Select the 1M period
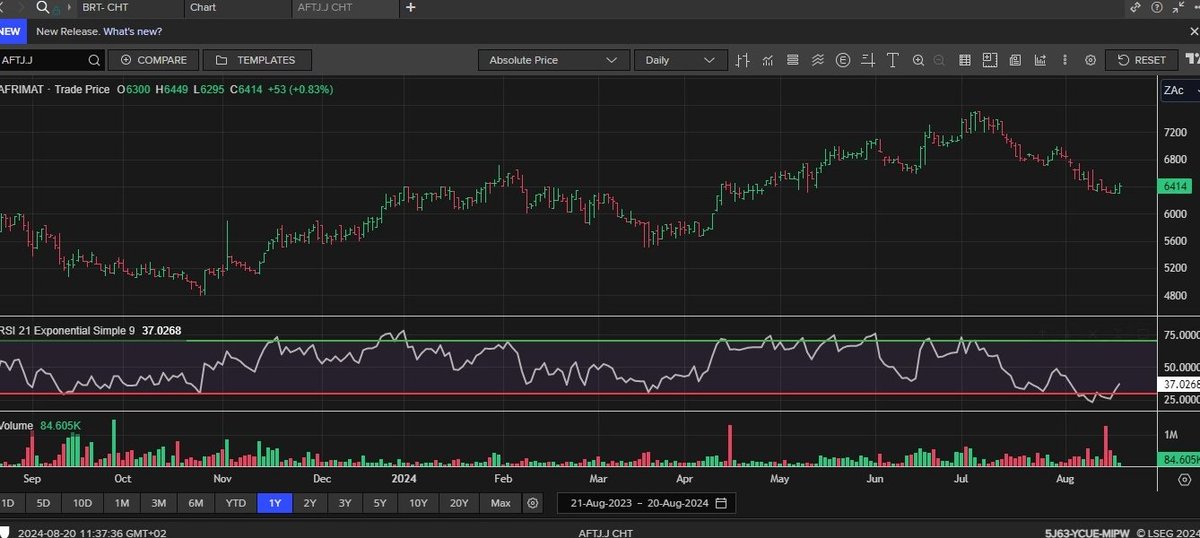1200x538 pixels. 121,502
